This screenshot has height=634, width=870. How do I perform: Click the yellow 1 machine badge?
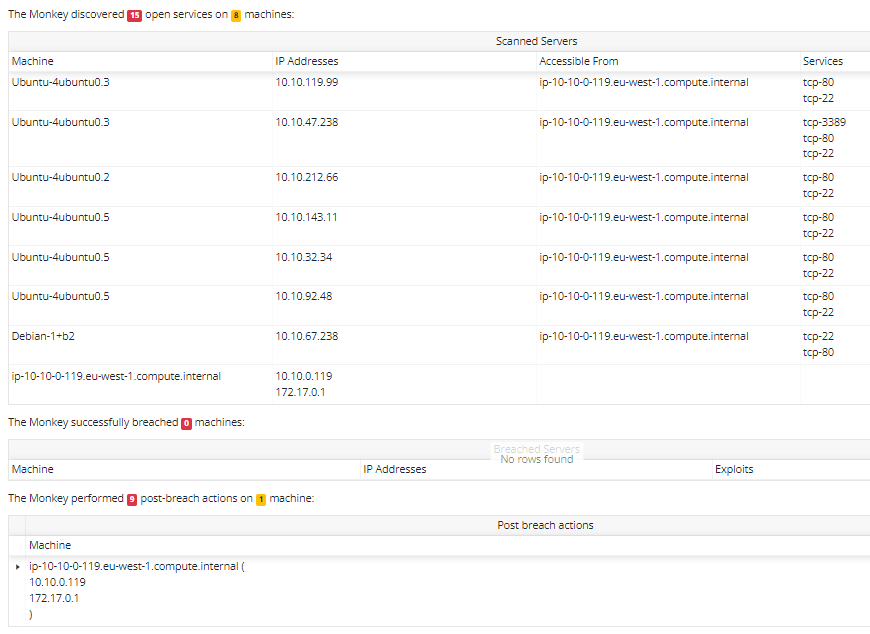[261, 499]
